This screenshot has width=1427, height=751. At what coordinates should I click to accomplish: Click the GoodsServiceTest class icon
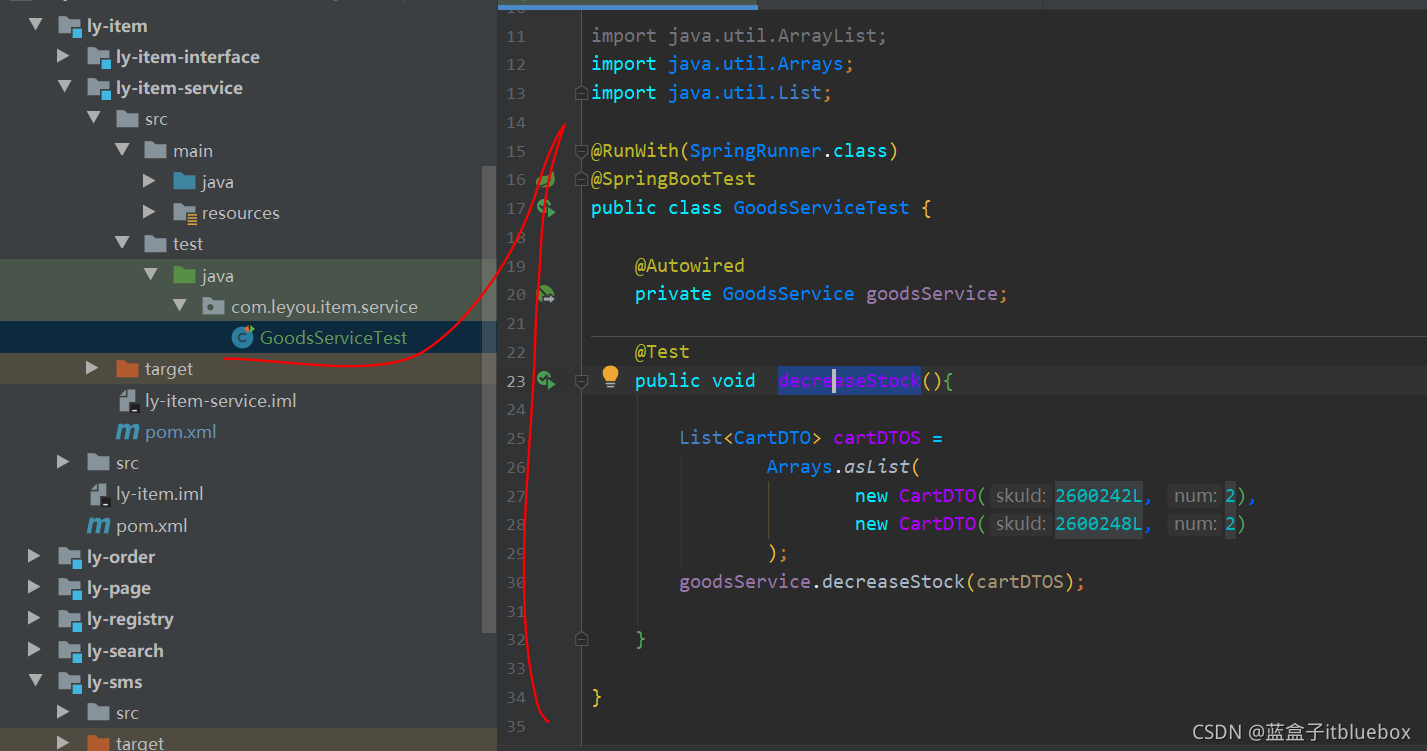pyautogui.click(x=242, y=337)
